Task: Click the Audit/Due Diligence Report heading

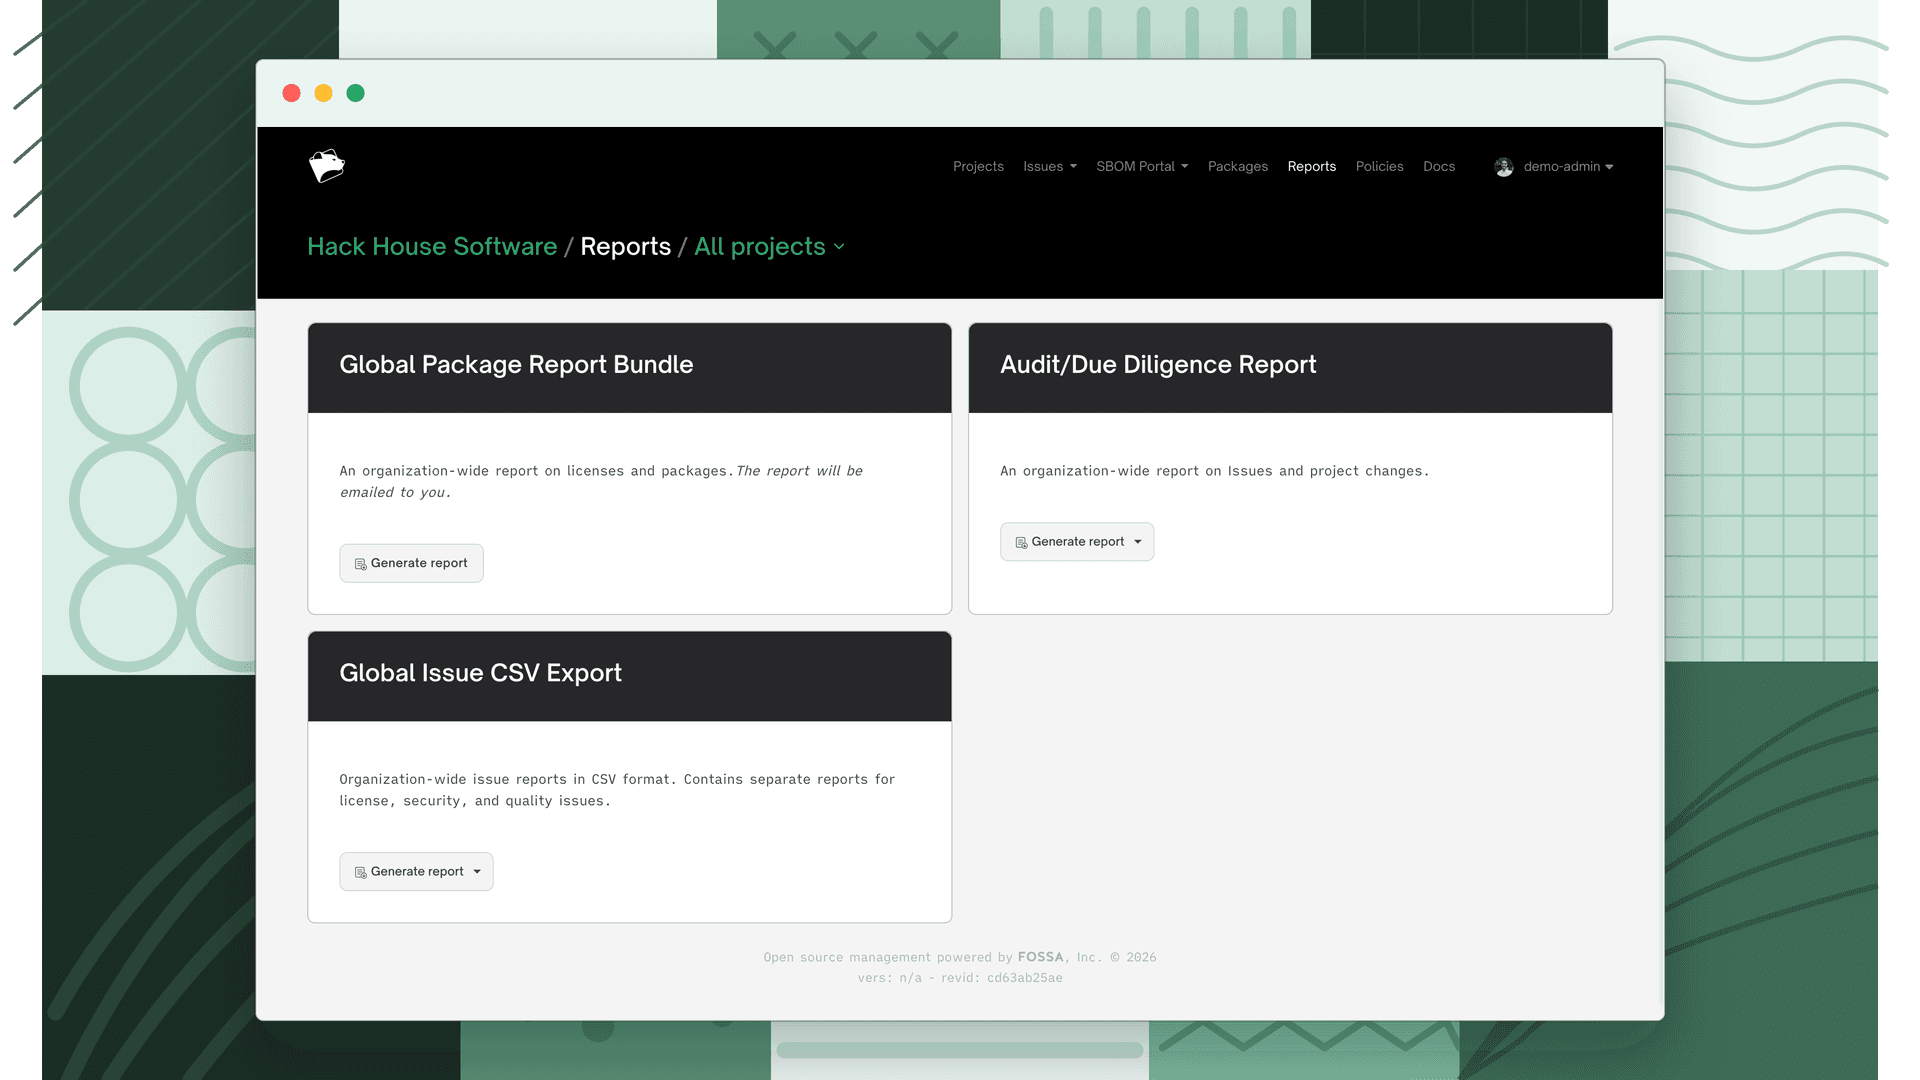Action: (x=1158, y=365)
